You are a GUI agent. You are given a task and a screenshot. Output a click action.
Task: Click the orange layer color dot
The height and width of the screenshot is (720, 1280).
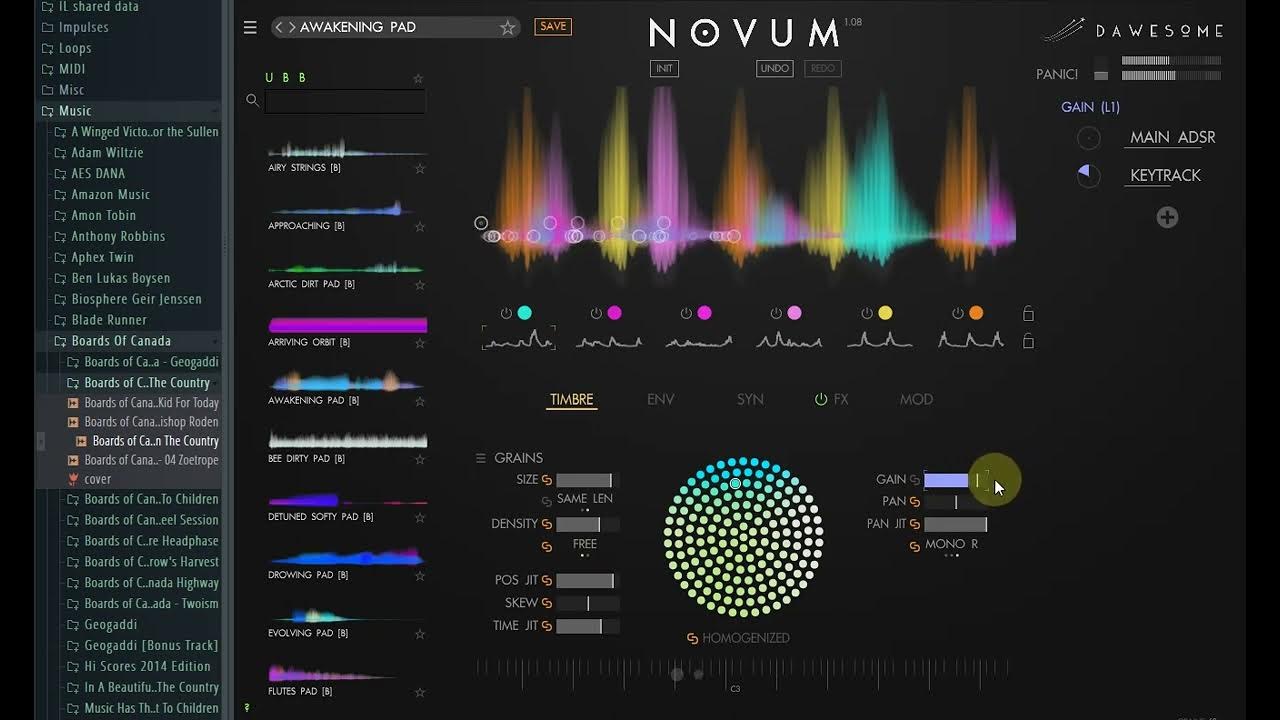(976, 313)
